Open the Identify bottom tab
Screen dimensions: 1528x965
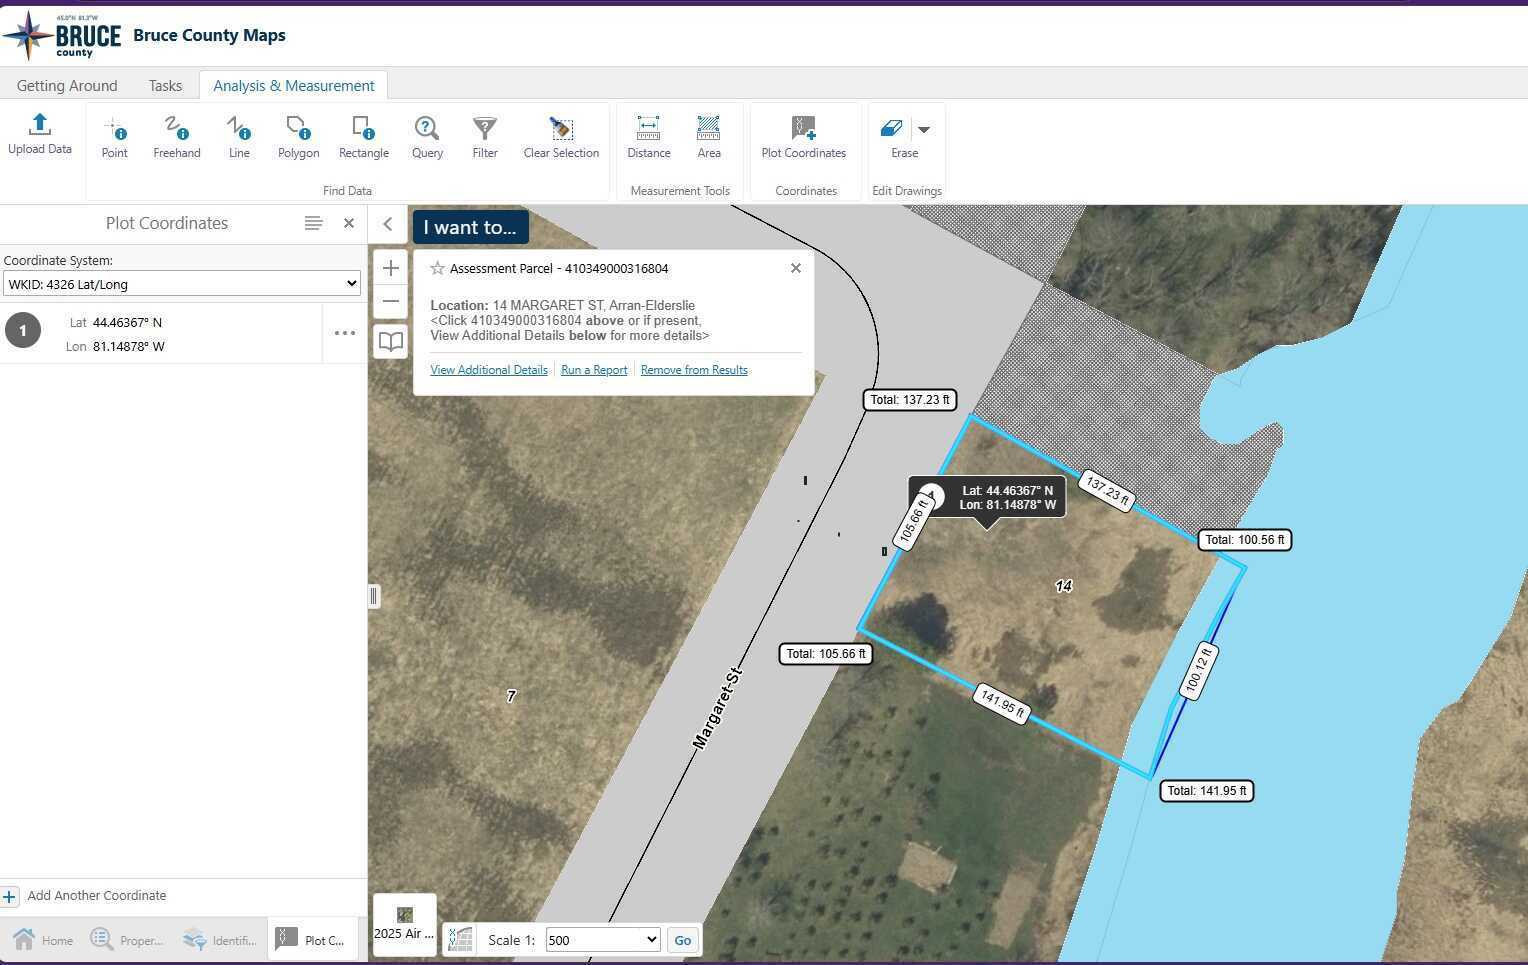point(220,940)
